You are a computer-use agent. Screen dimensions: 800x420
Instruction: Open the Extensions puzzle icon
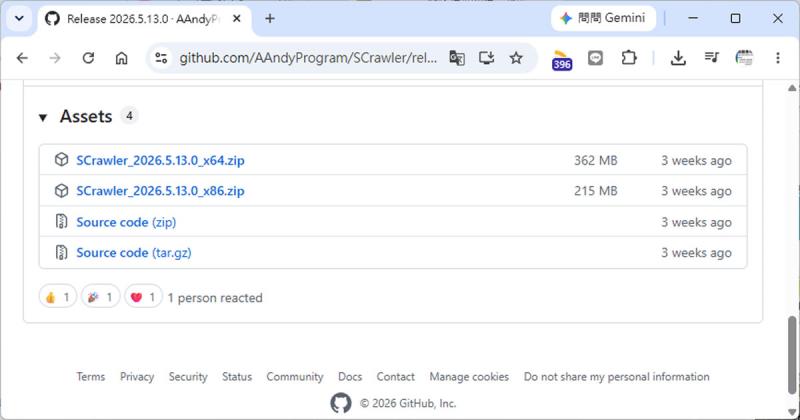click(x=629, y=58)
